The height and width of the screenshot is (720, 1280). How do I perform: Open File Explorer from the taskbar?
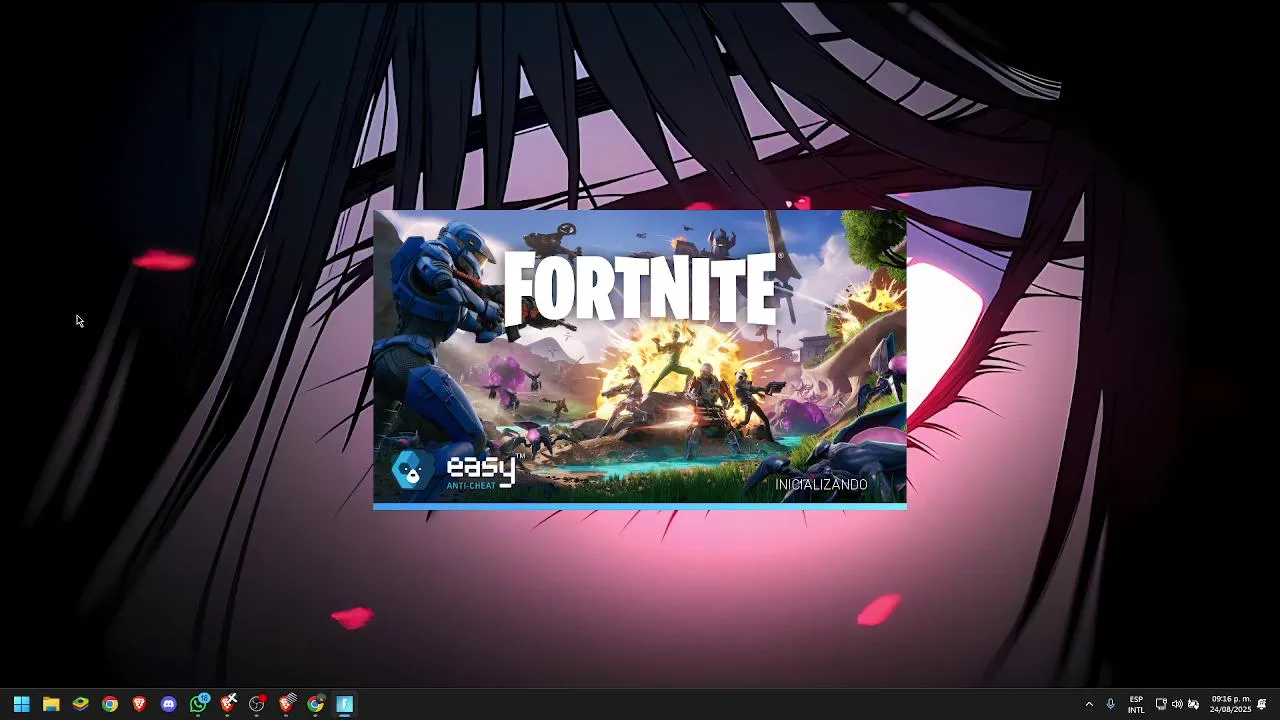click(51, 704)
